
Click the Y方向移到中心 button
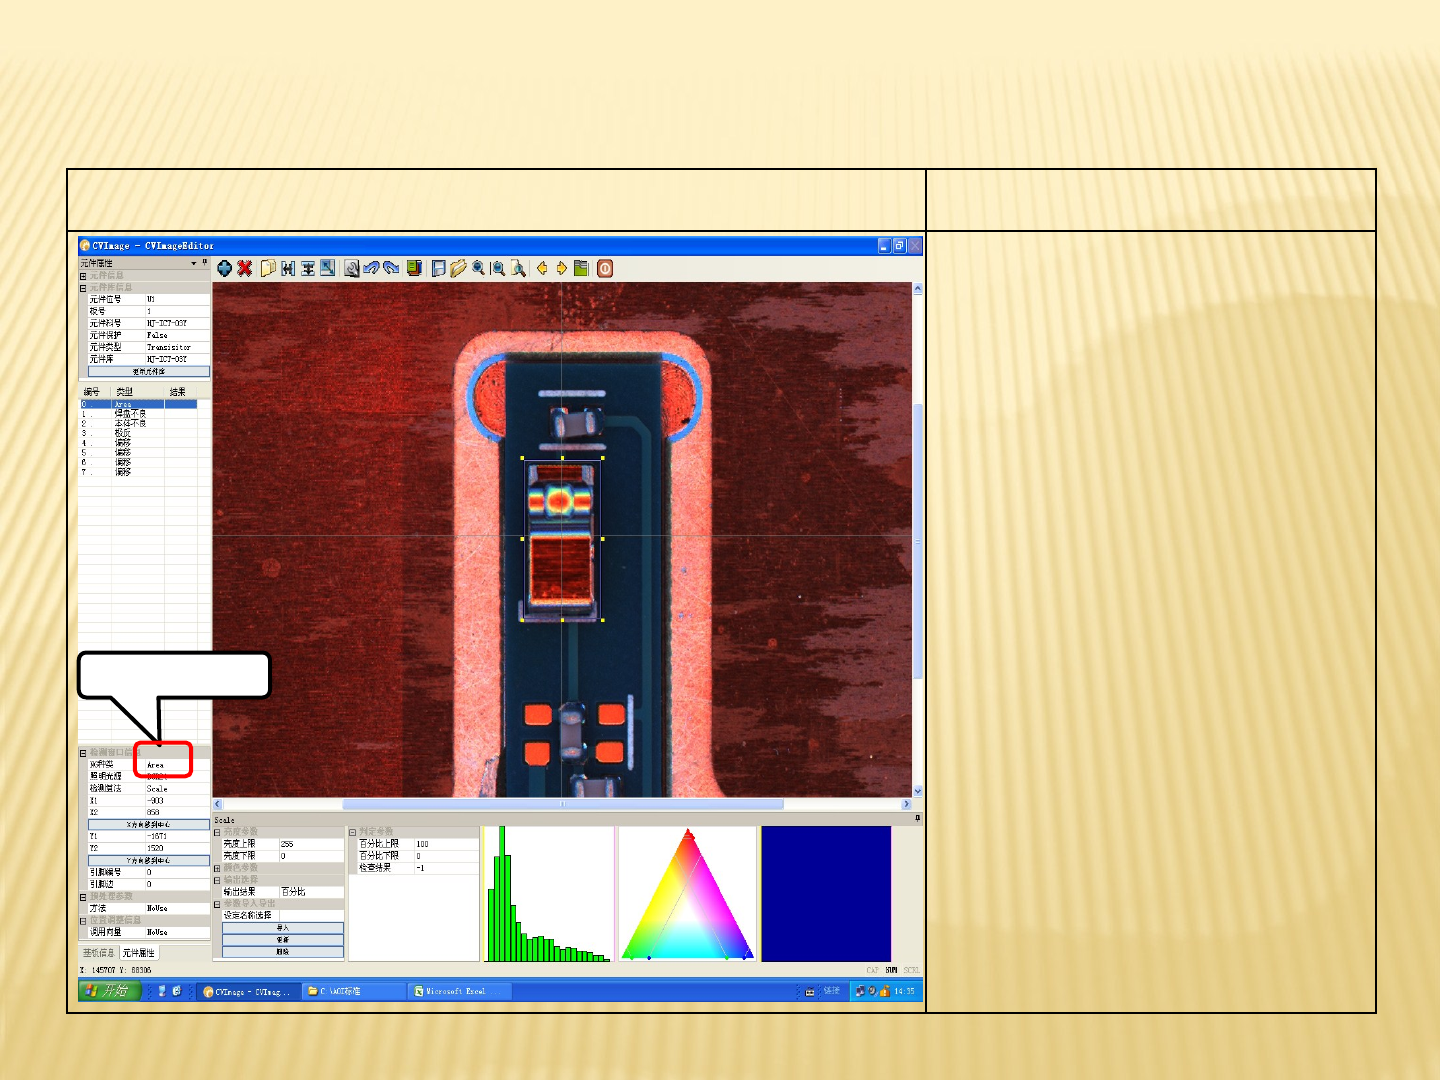pos(149,860)
